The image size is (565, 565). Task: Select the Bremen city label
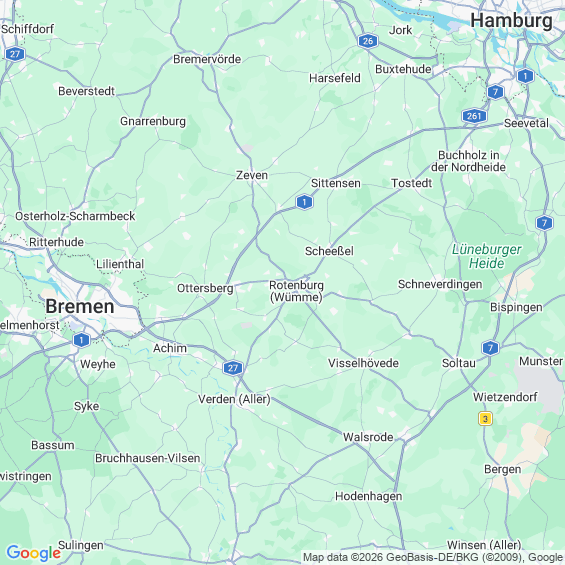pyautogui.click(x=80, y=306)
